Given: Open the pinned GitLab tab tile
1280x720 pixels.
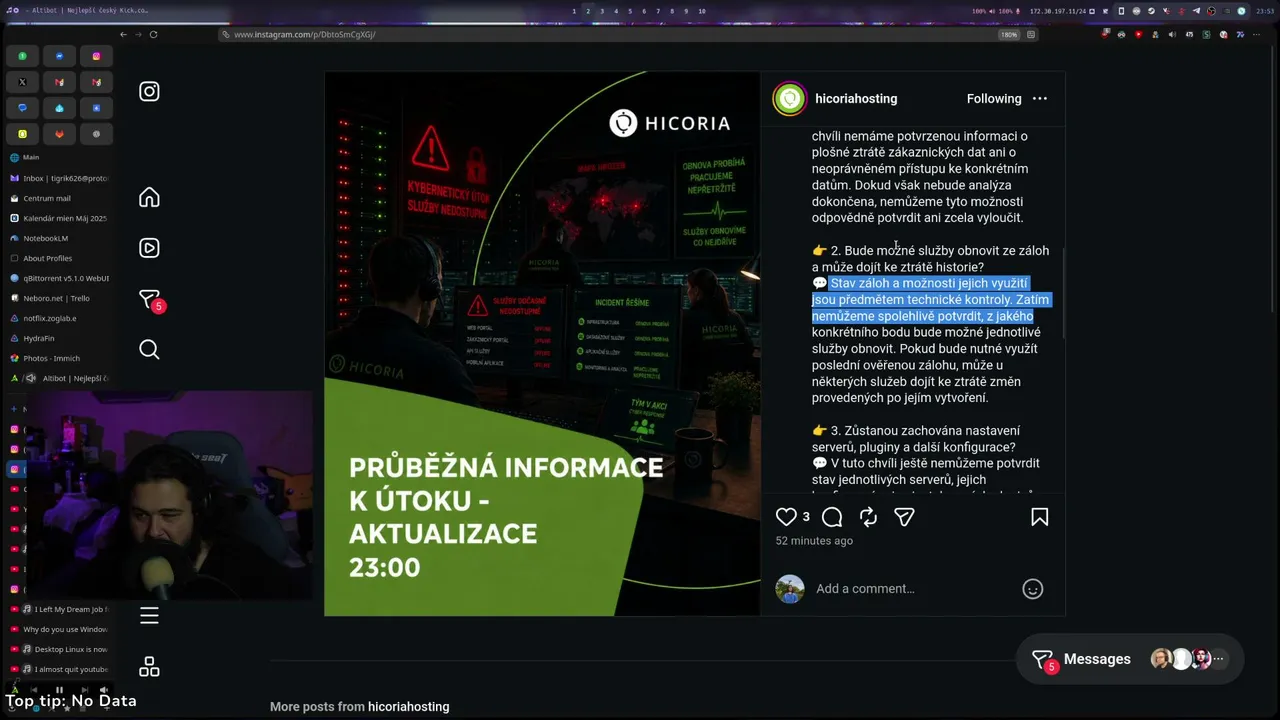Looking at the screenshot, I should [59, 134].
